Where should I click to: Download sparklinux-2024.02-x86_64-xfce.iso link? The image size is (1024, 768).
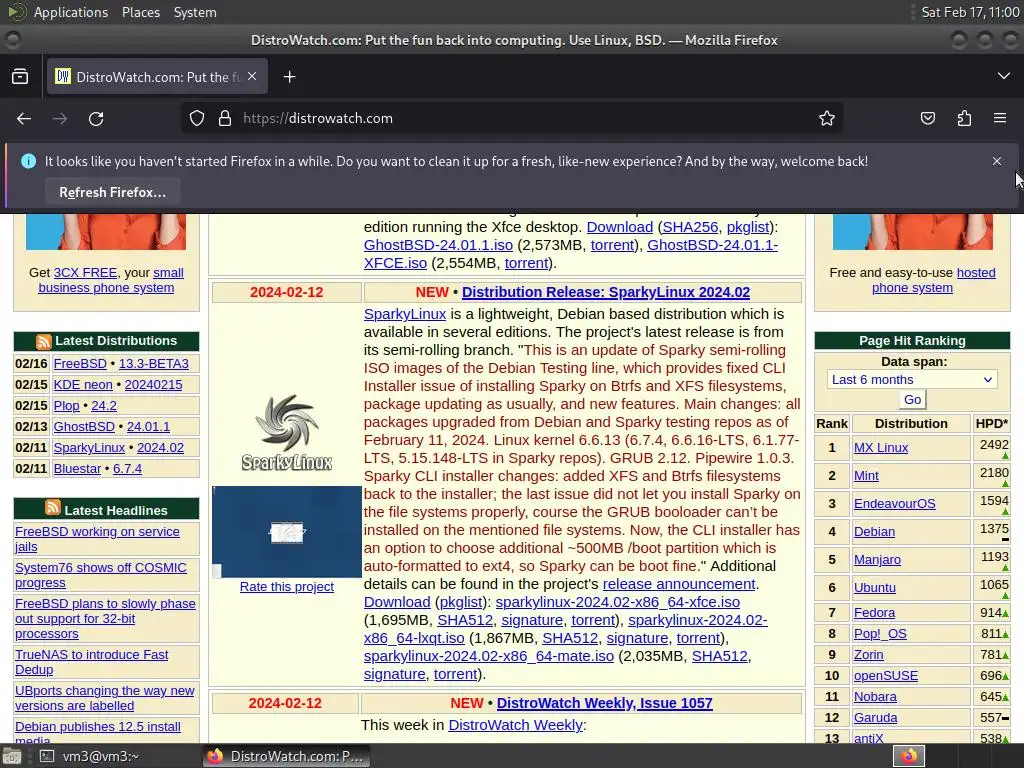coord(617,602)
